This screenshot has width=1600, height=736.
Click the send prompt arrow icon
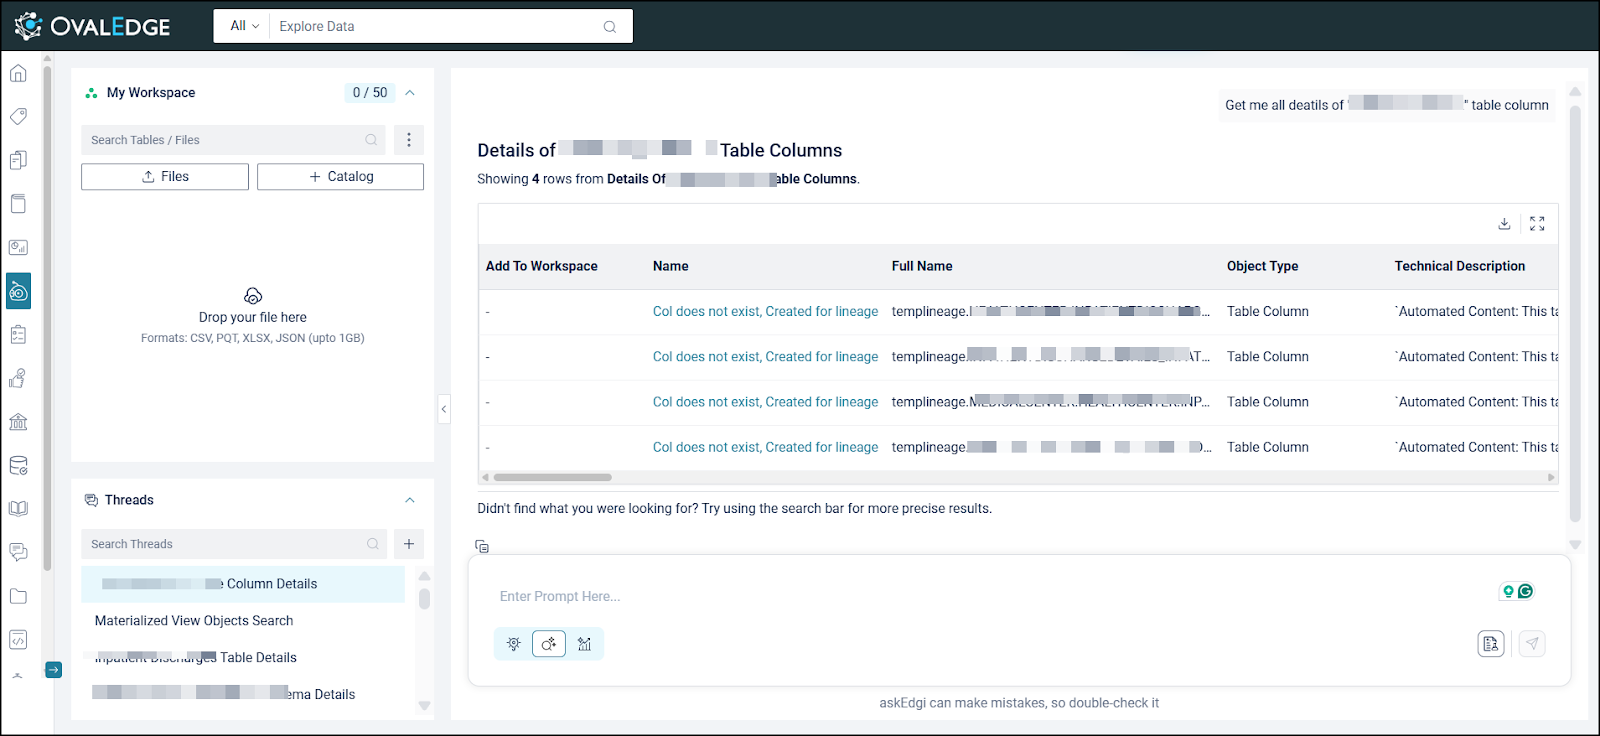[1532, 644]
